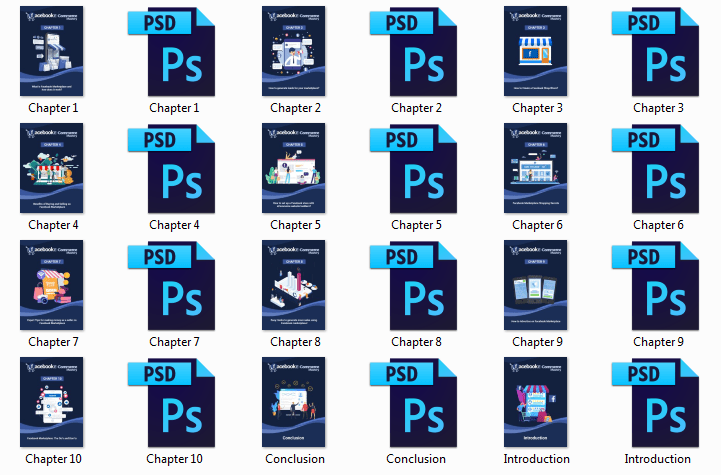This screenshot has height=475, width=721.
Task: Select the Chapter 6 PSD file icon
Action: (658, 168)
